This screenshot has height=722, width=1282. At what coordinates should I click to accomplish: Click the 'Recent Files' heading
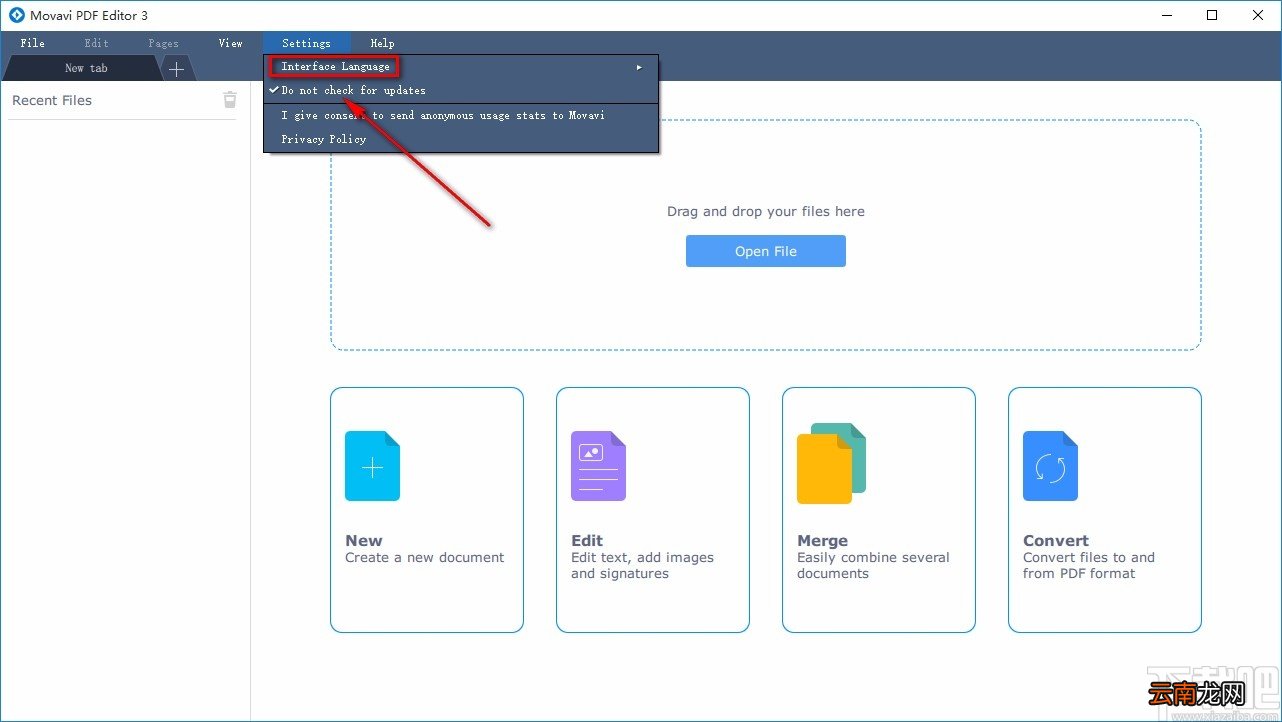pos(52,100)
